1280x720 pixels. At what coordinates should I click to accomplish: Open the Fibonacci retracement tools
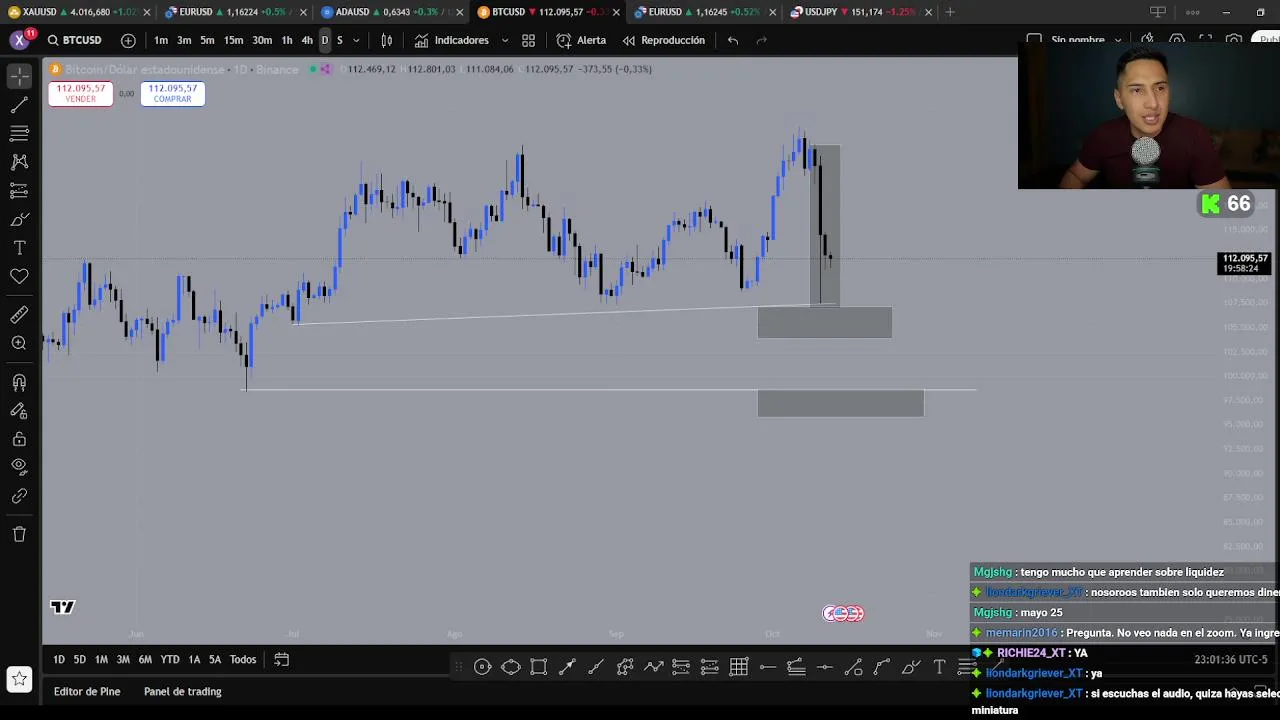[x=19, y=133]
